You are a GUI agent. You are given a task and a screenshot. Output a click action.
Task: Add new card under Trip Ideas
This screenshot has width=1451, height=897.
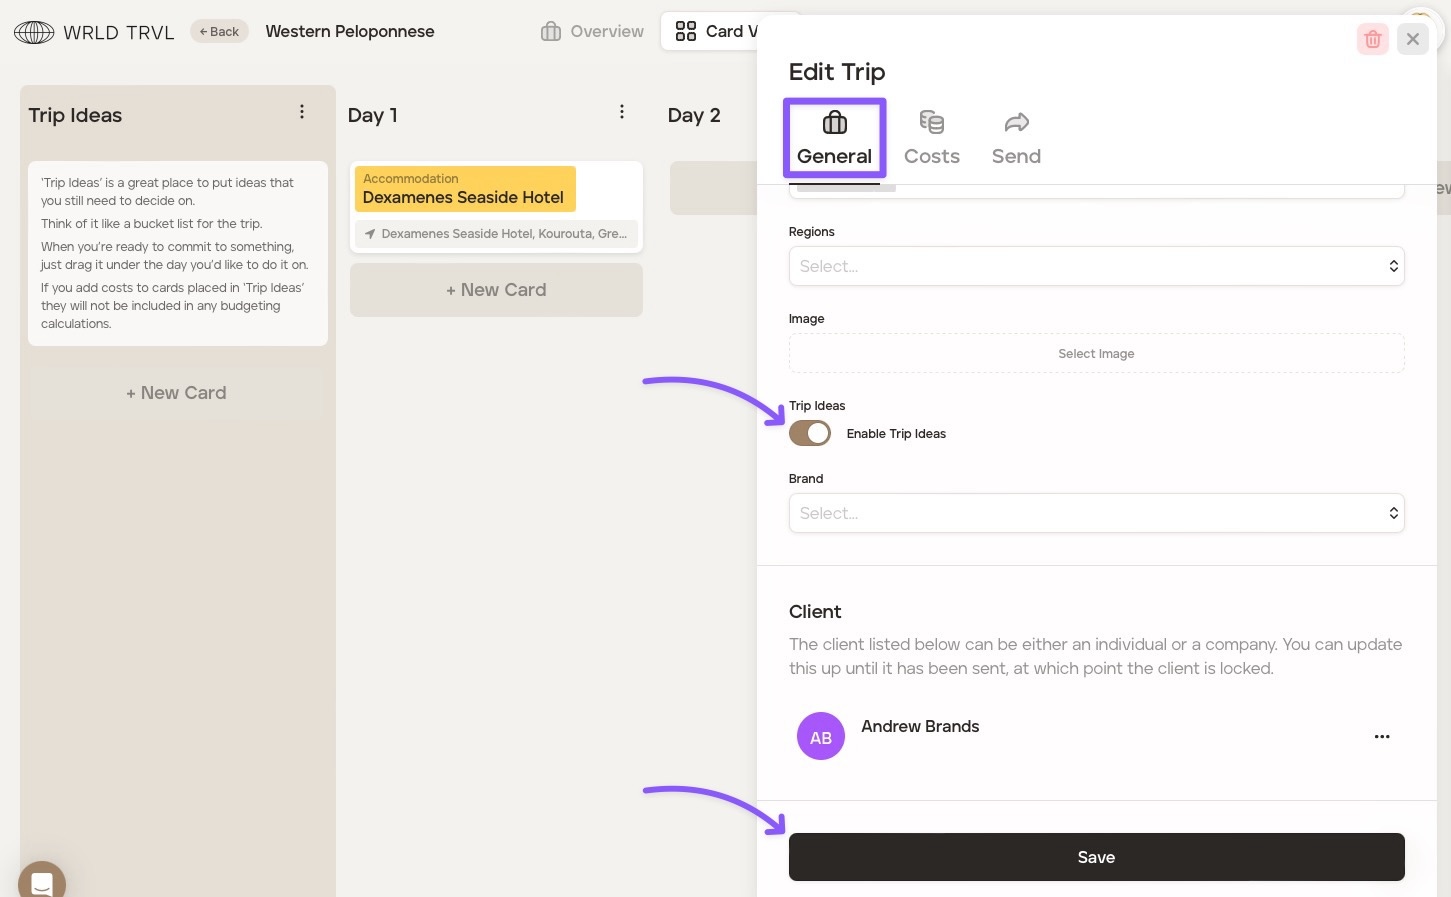click(x=176, y=393)
